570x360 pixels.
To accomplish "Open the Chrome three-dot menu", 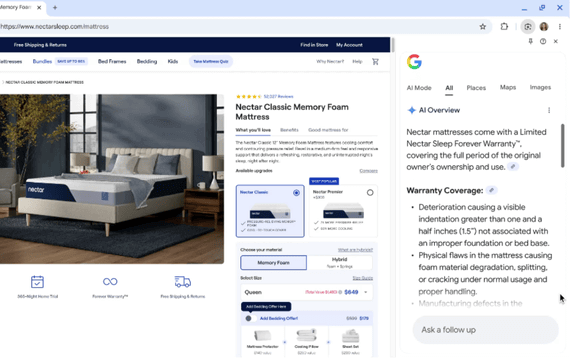I will coord(560,27).
